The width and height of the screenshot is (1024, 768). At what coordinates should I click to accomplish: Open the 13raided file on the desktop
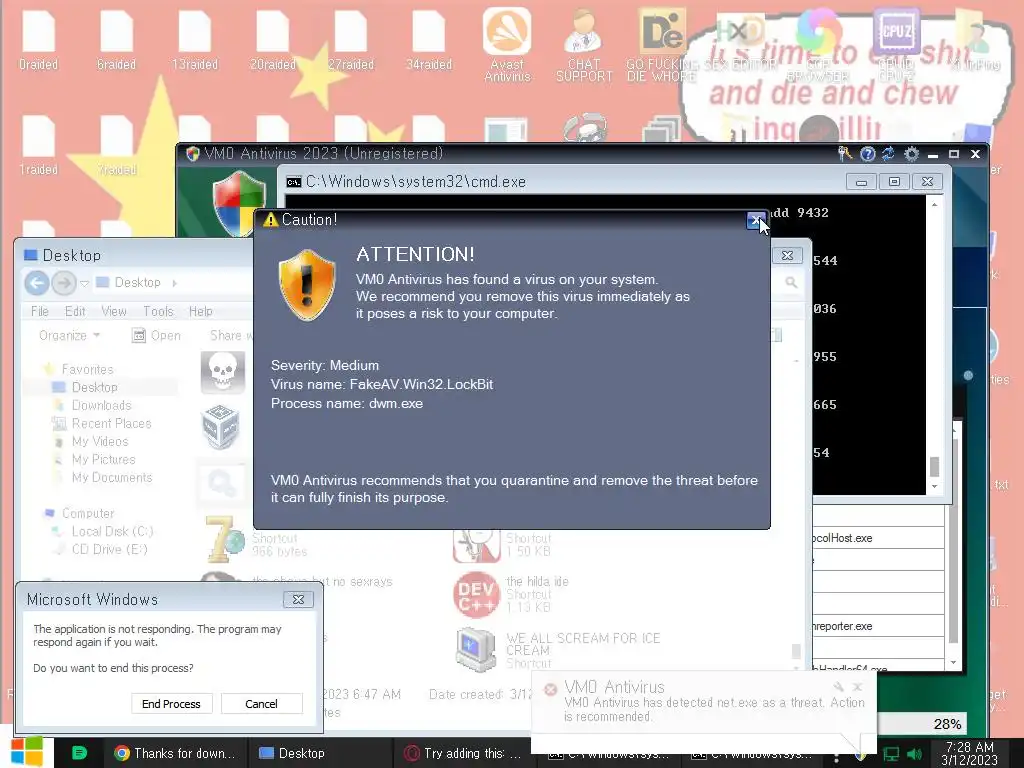click(195, 40)
